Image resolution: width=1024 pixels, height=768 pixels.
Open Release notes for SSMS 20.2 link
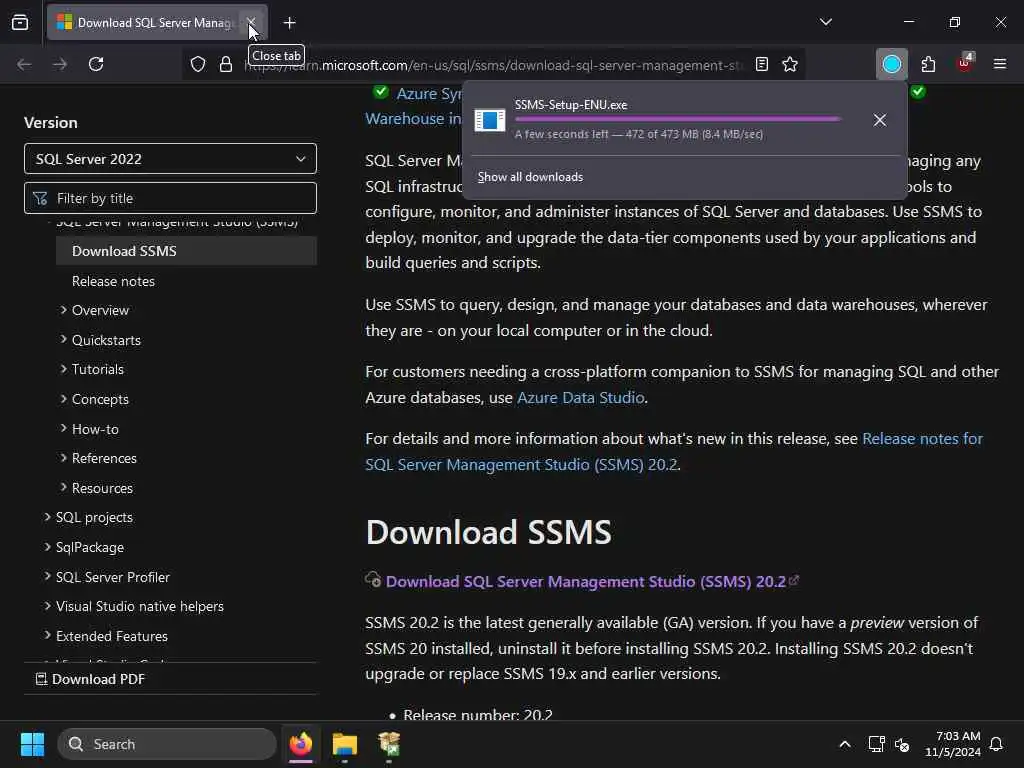(x=674, y=451)
